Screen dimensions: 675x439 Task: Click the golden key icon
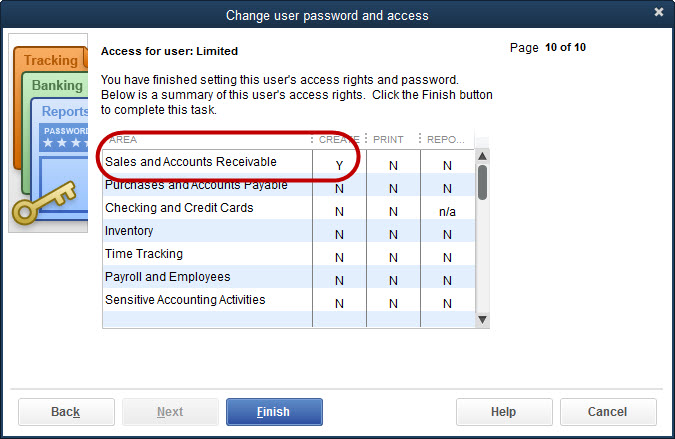click(44, 202)
